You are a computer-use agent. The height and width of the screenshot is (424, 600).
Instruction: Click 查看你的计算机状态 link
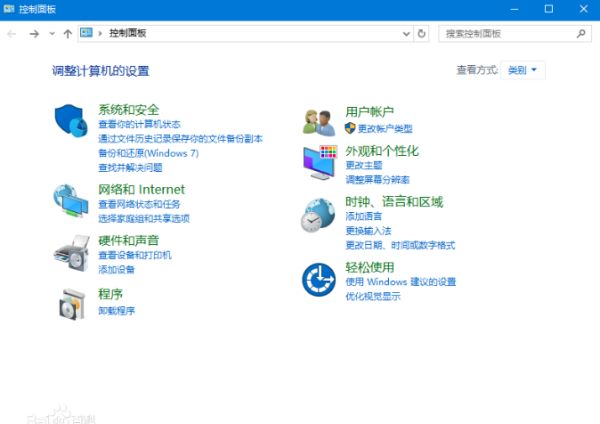tap(139, 124)
